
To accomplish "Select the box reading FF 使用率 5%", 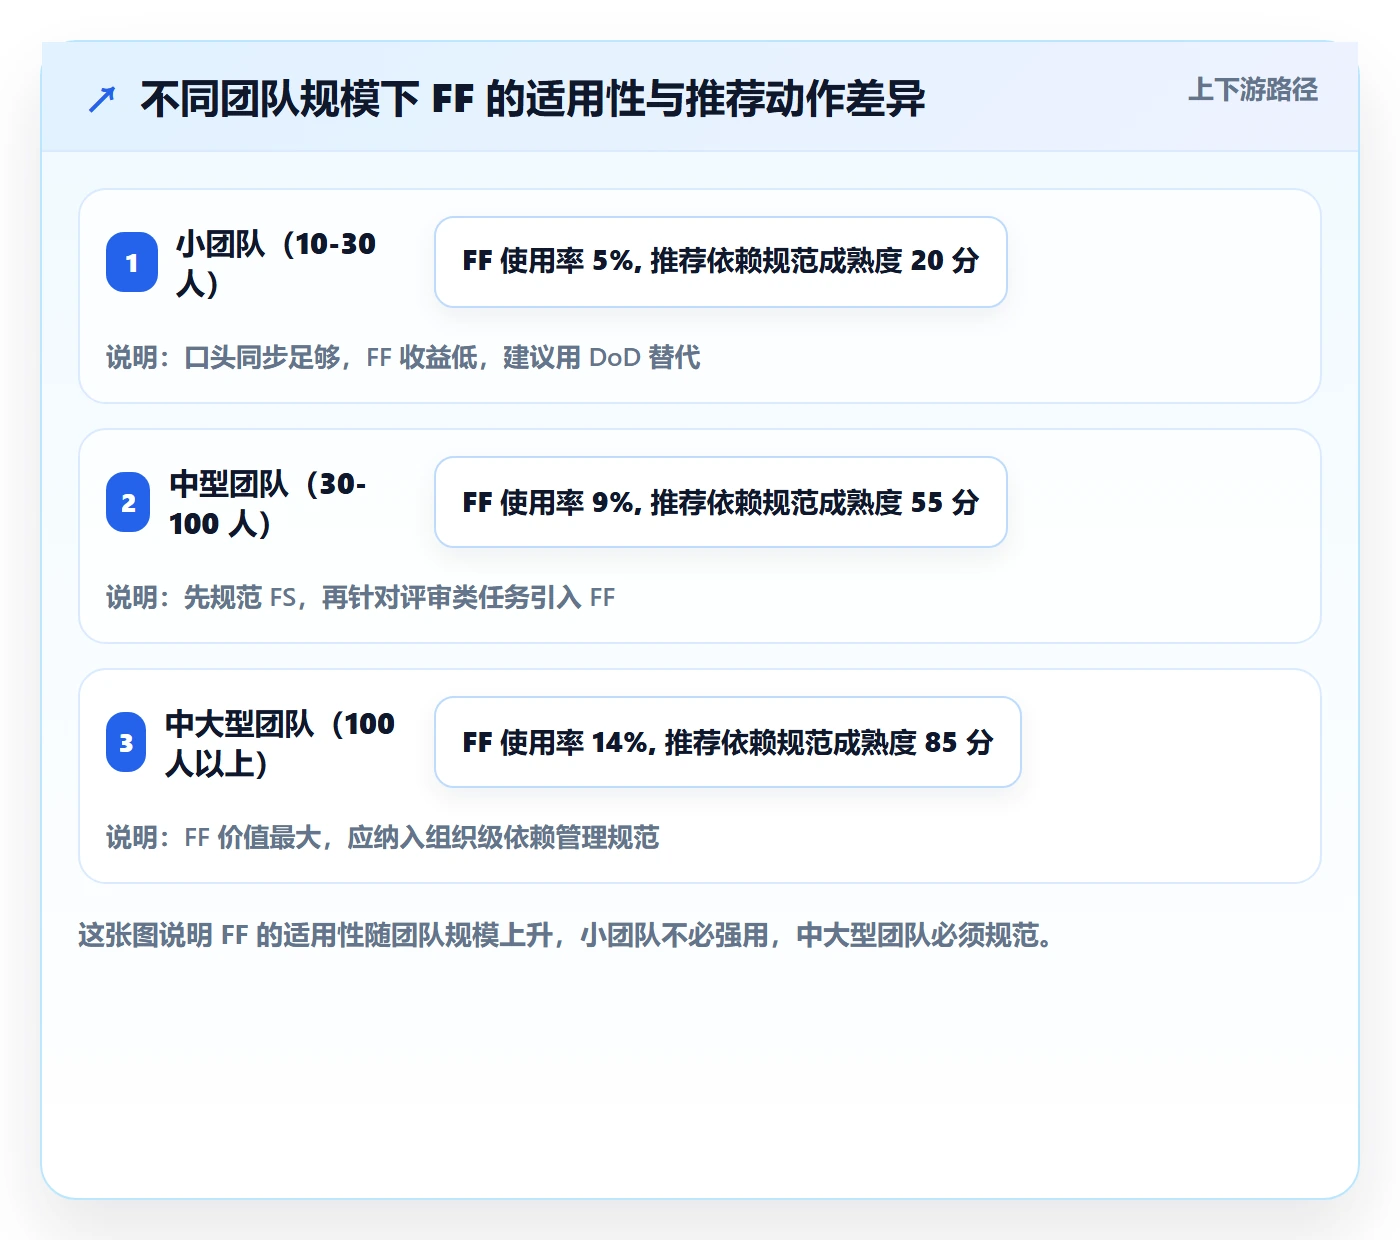I will pos(721,262).
